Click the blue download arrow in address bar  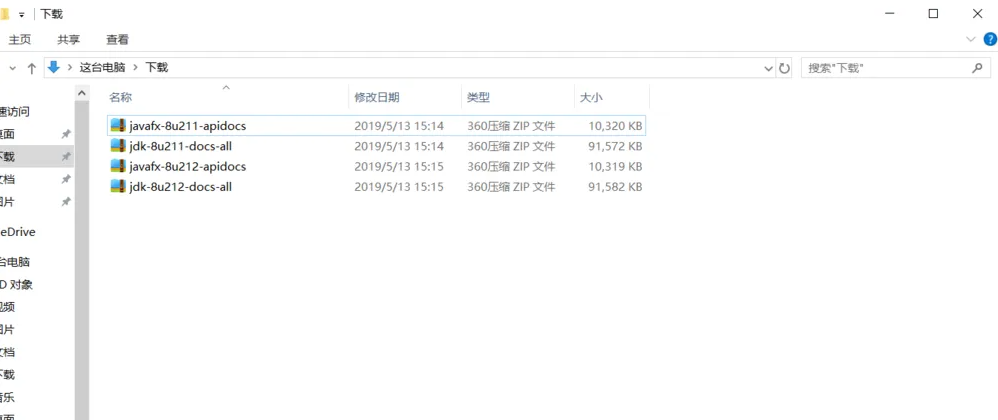(x=54, y=67)
